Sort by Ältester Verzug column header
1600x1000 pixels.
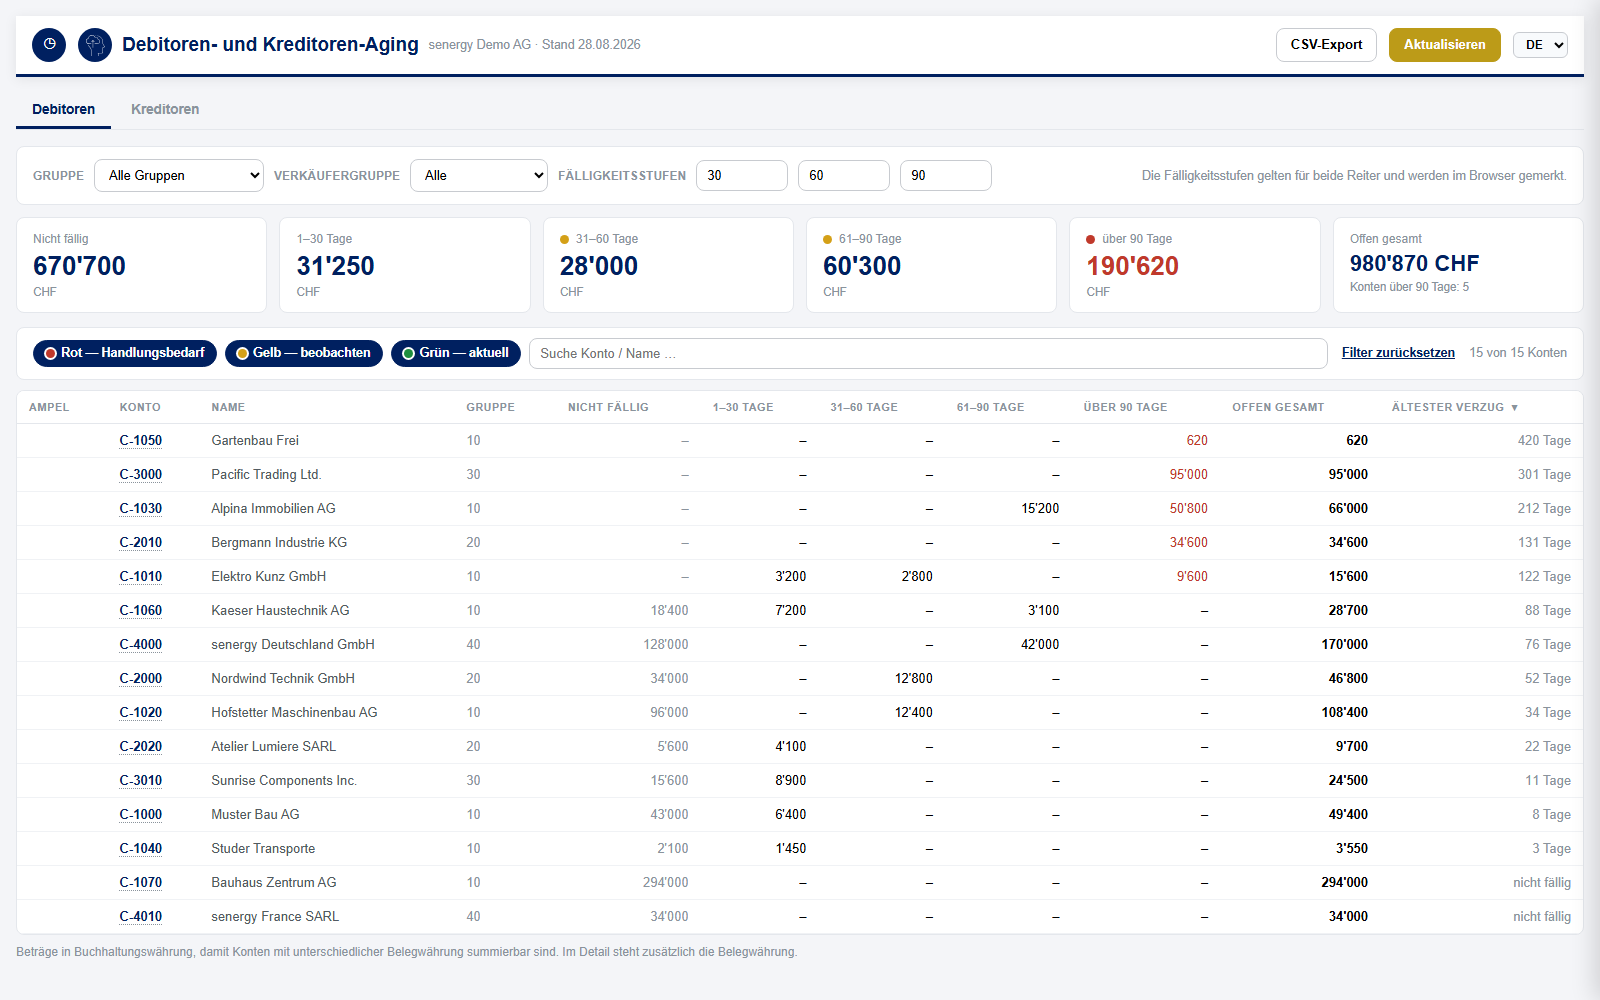coord(1455,407)
